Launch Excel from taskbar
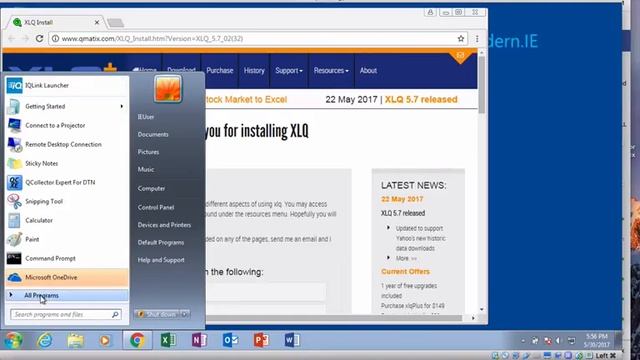The width and height of the screenshot is (640, 360). tap(168, 340)
